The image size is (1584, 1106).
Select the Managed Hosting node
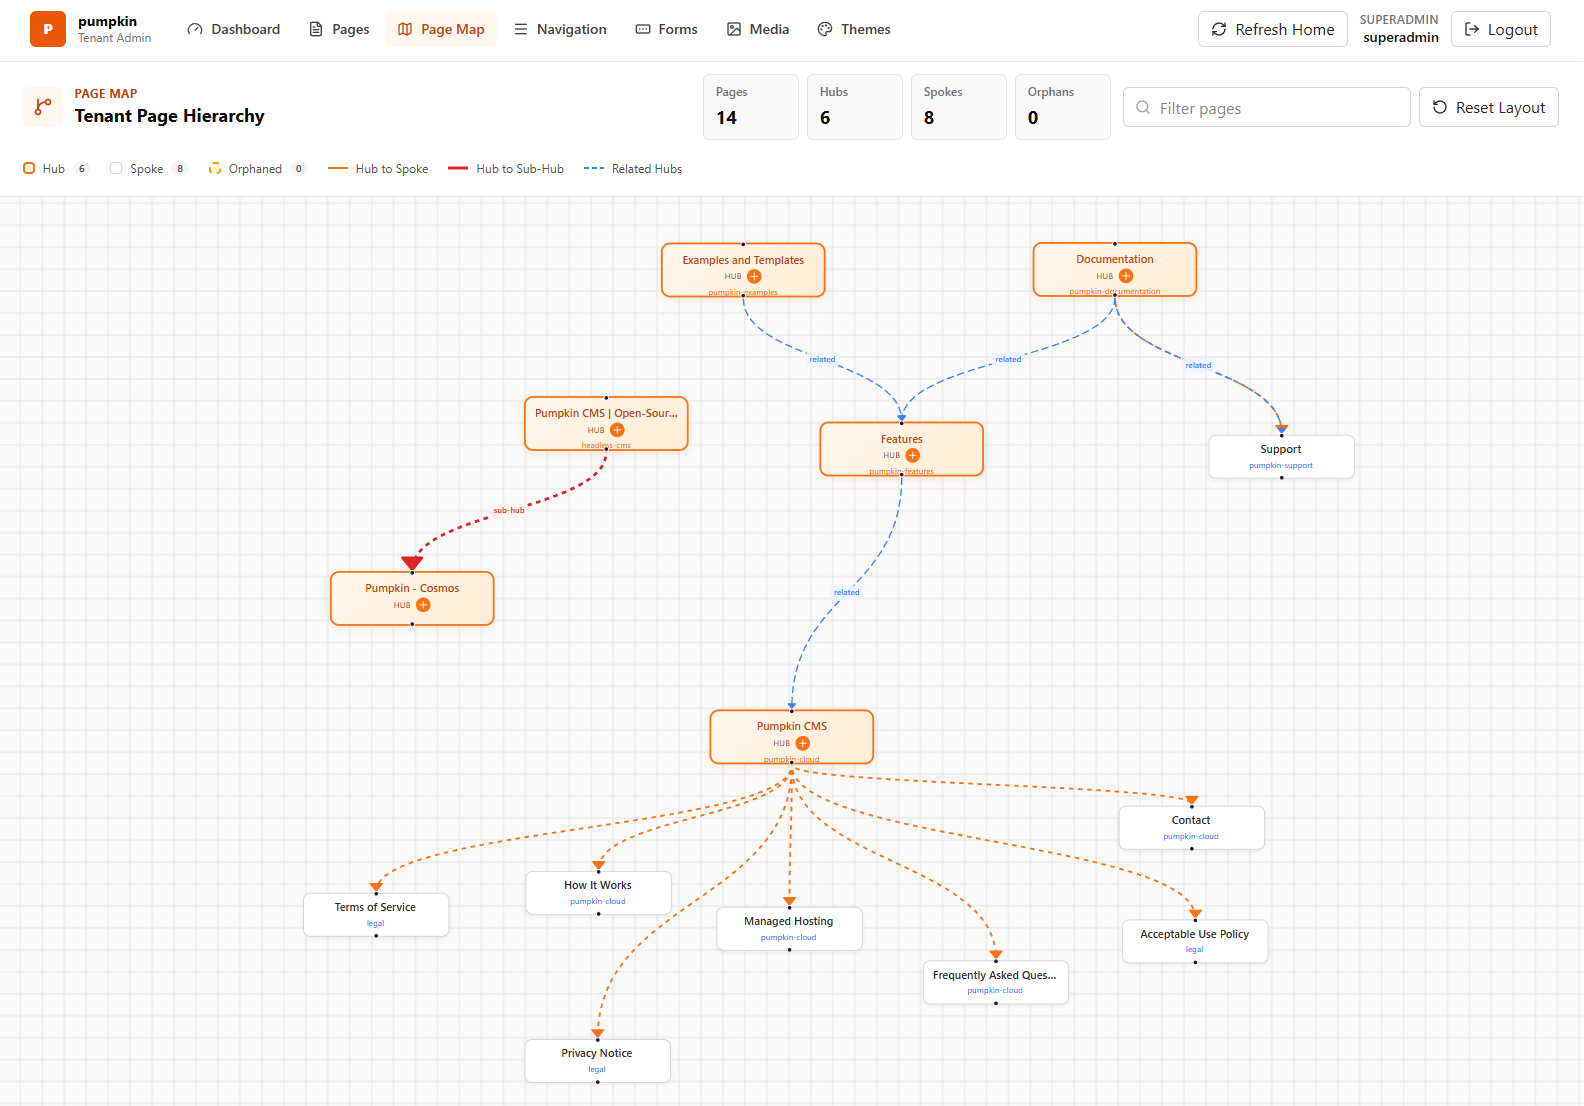(x=790, y=929)
